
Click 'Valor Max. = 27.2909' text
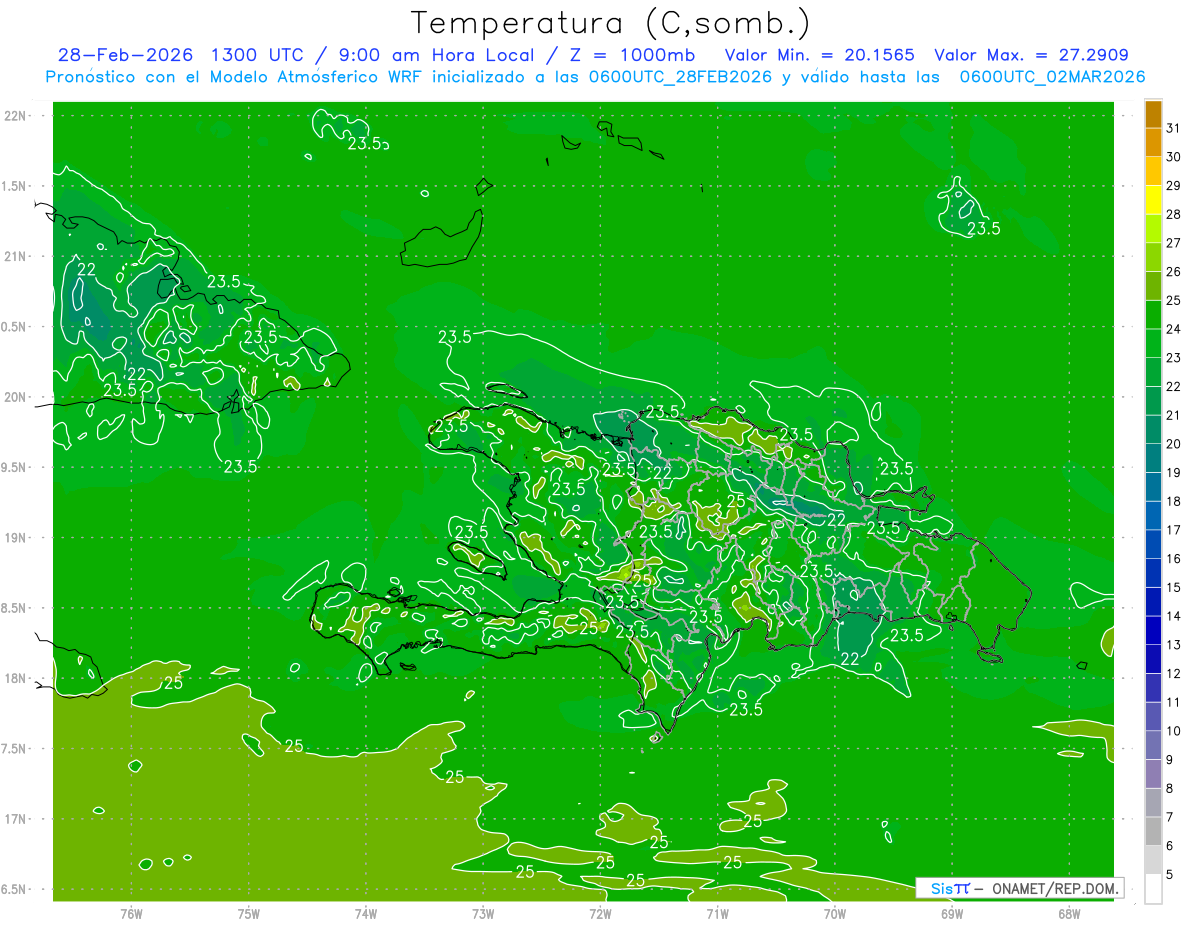(1033, 55)
